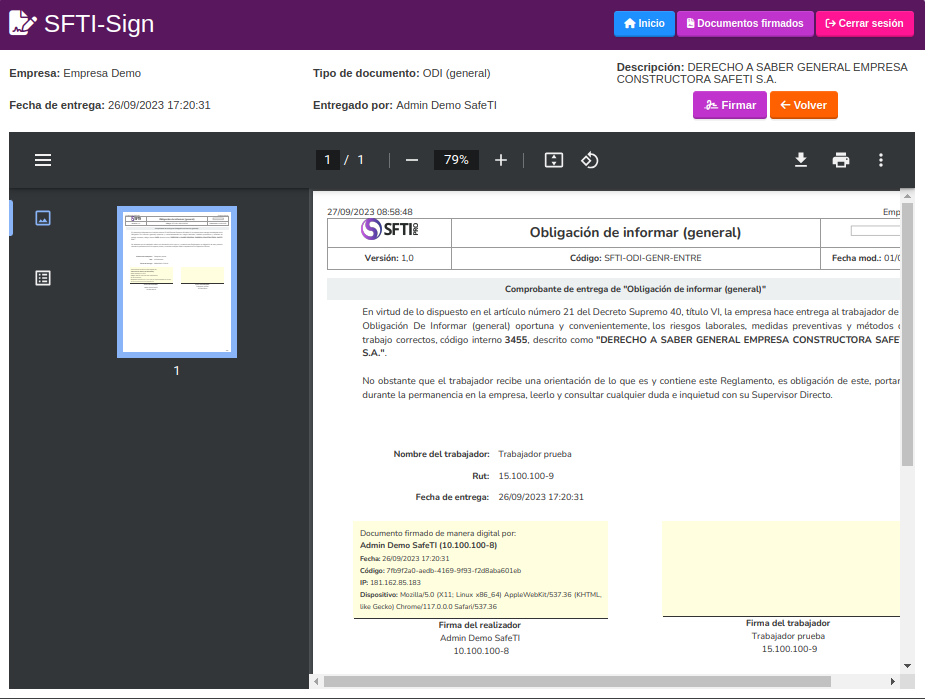
Task: Click the 'Empresa: Empresa Demo' text
Action: [75, 73]
